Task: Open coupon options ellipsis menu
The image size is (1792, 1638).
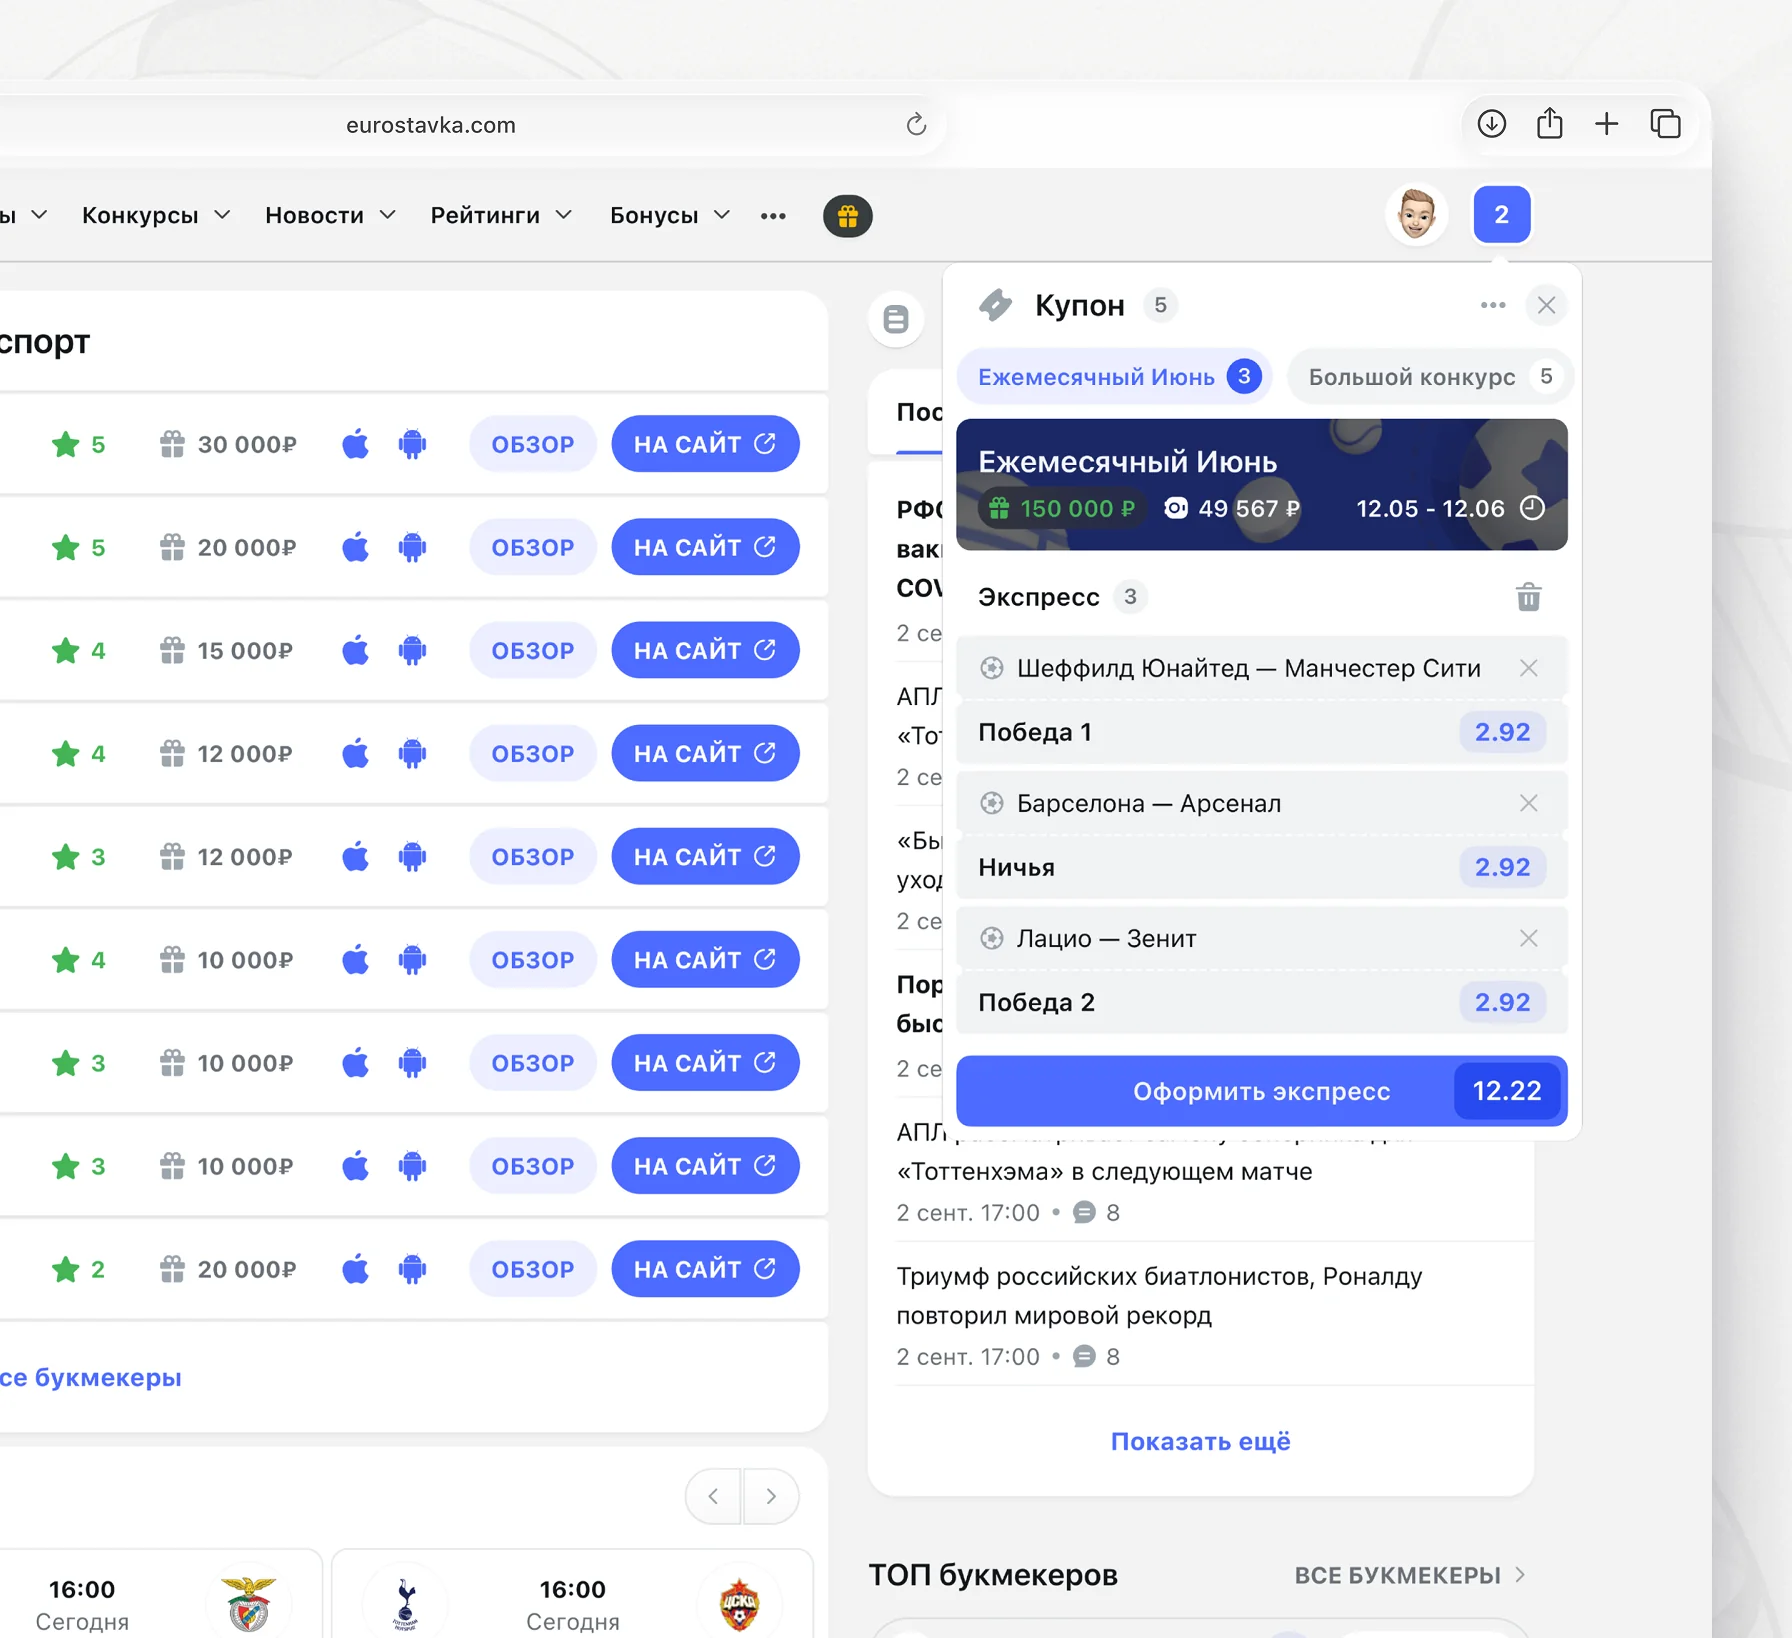Action: [x=1492, y=305]
